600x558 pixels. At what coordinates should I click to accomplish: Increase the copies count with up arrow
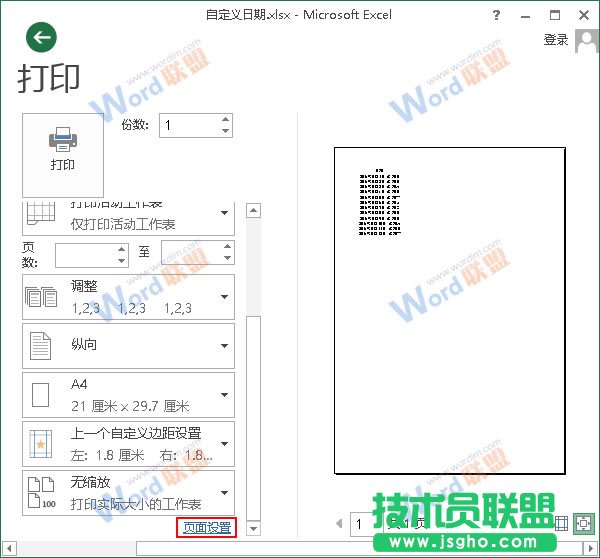[225, 119]
